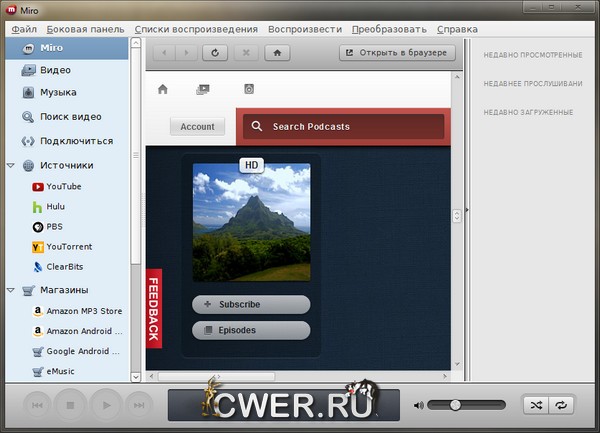Select YouTorrent in sidebar
The image size is (600, 433).
click(x=68, y=247)
